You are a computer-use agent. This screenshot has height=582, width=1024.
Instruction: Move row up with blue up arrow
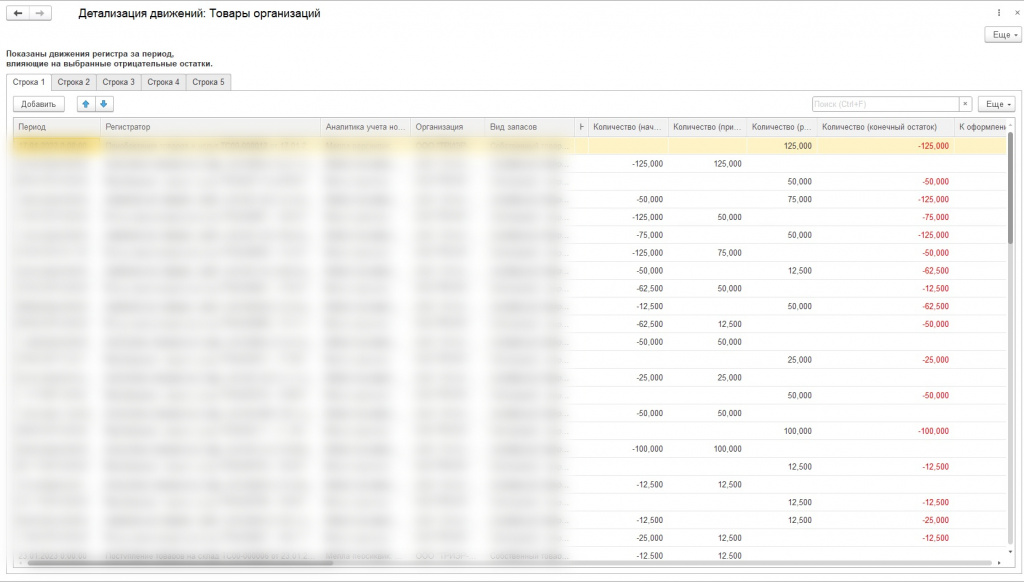coord(86,104)
